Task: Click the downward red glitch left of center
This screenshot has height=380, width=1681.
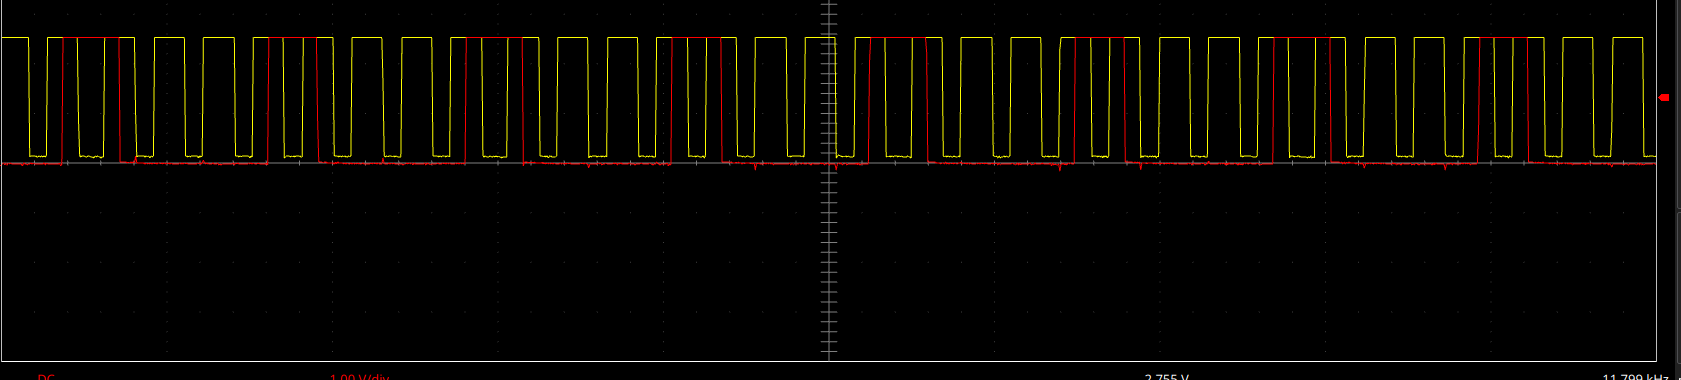Action: 755,167
